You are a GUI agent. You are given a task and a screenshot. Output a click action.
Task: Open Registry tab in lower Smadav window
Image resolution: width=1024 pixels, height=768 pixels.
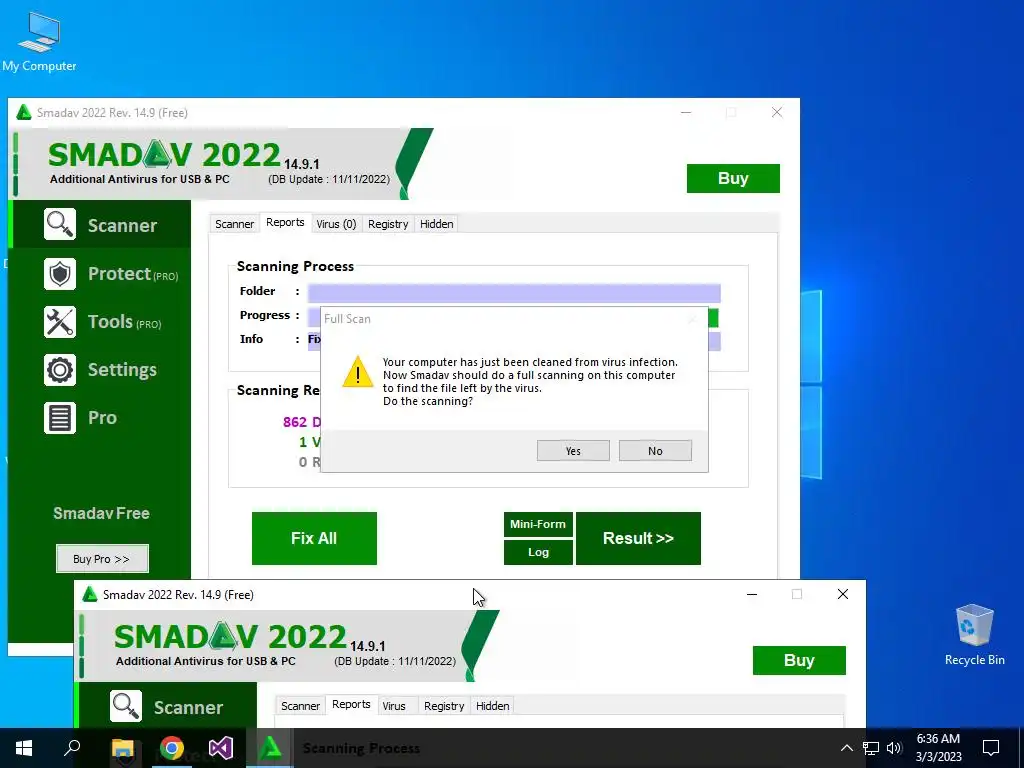[444, 706]
